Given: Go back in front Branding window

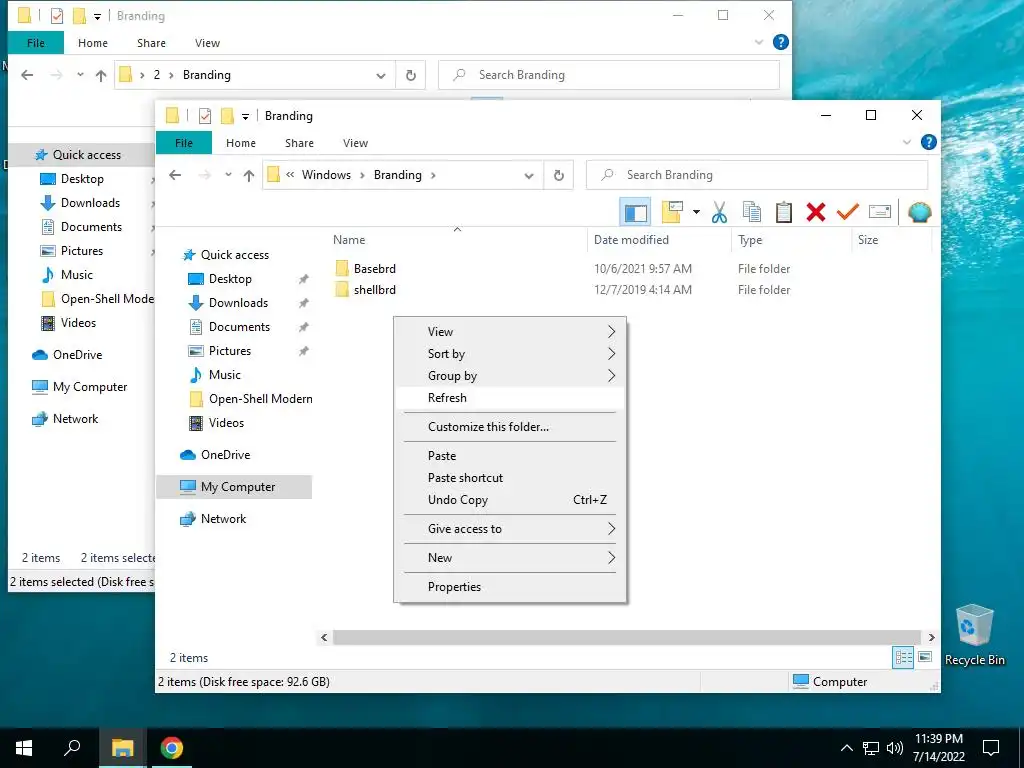Looking at the screenshot, I should [x=175, y=175].
